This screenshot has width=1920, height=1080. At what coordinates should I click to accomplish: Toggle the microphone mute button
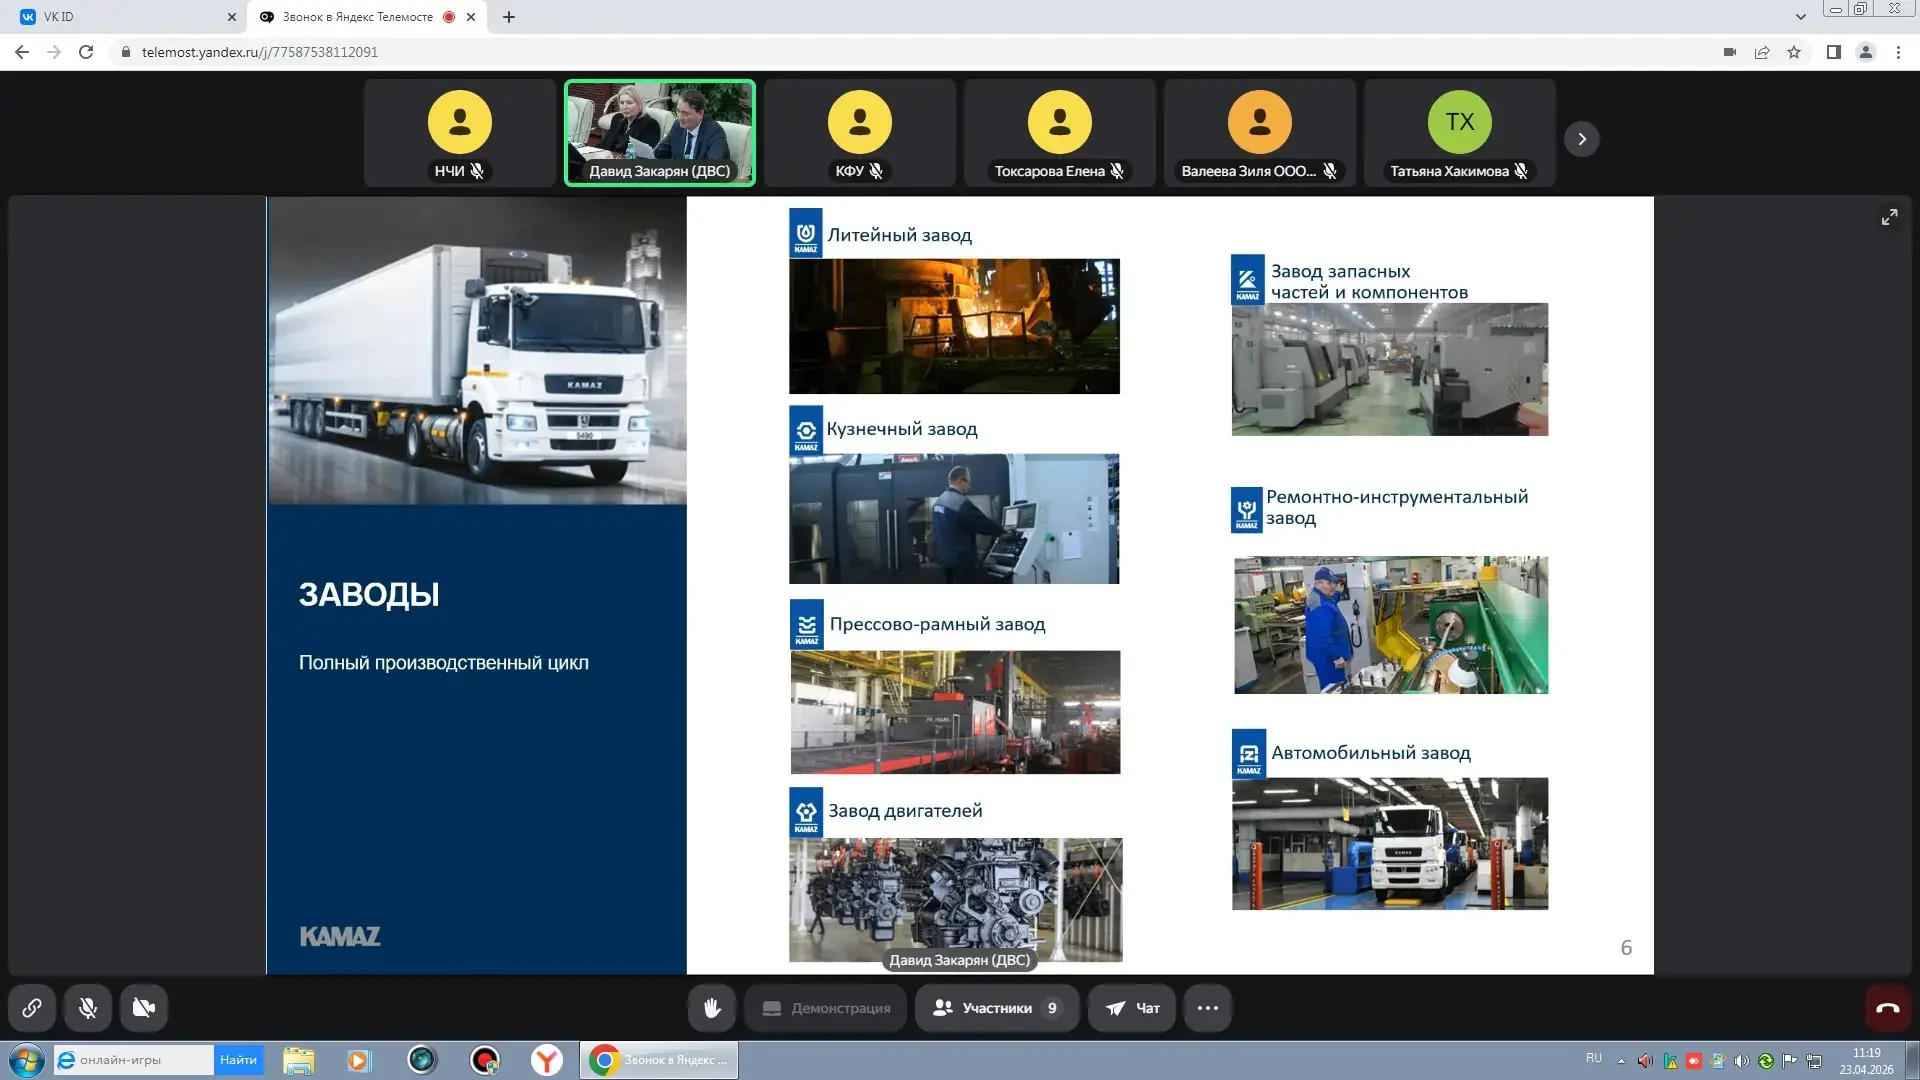coord(88,1008)
